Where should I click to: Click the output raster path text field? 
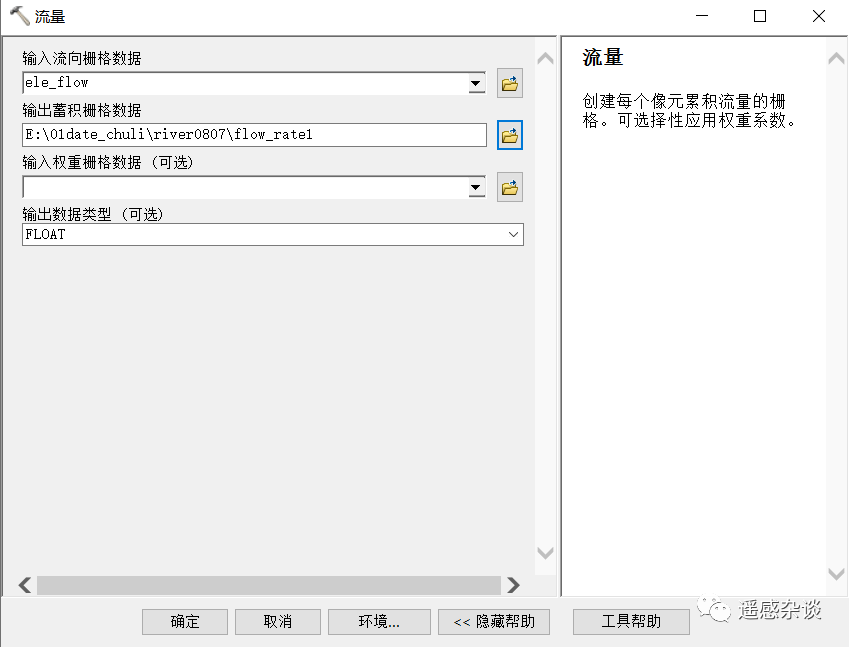tap(250, 135)
